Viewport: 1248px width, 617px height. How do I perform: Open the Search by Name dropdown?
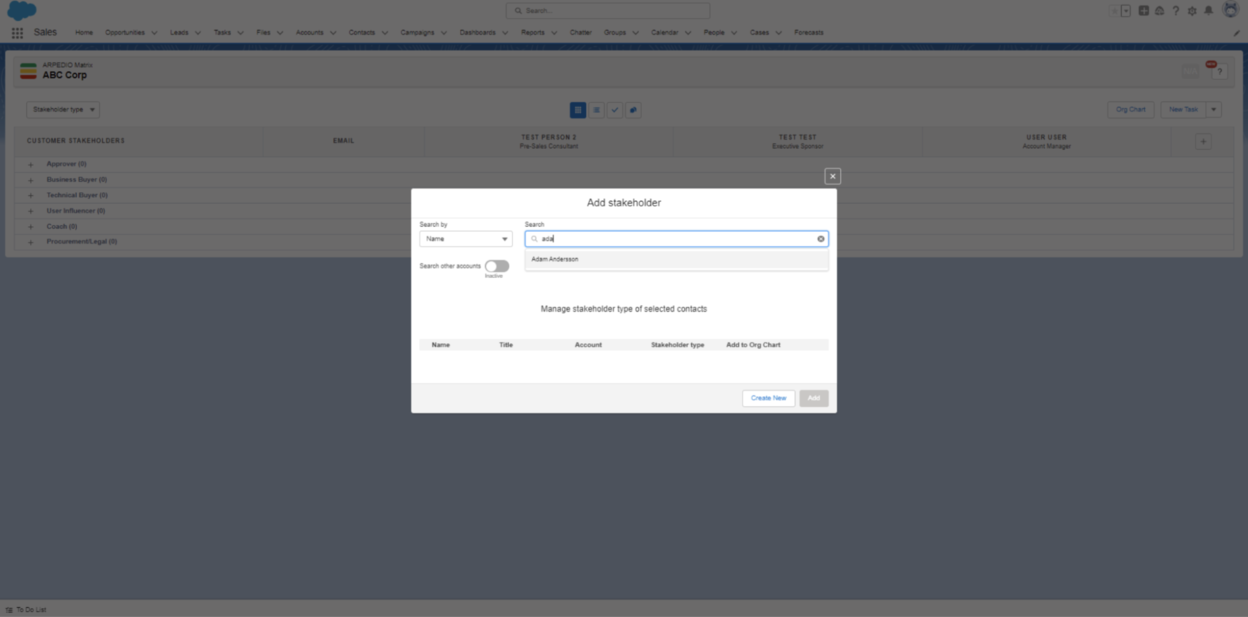tap(466, 239)
